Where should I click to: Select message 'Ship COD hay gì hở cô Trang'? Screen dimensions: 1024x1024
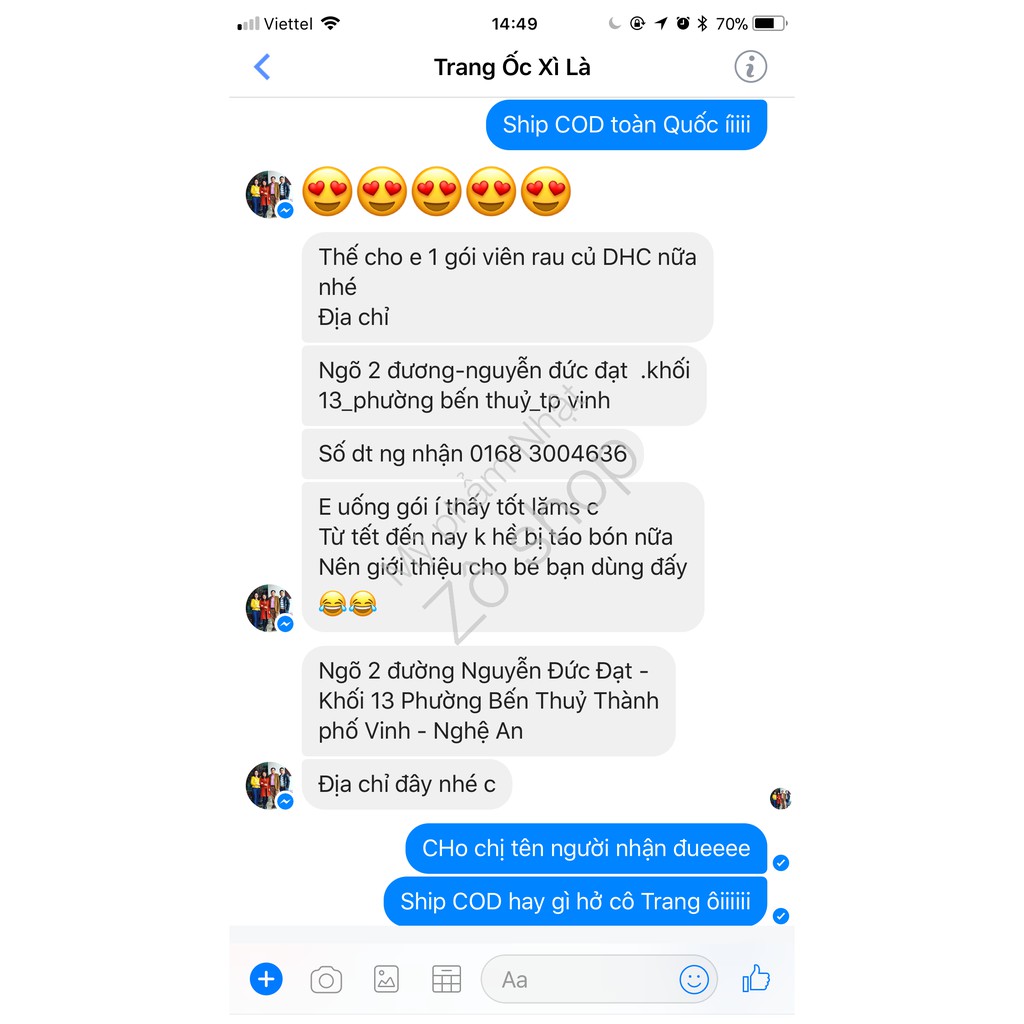click(x=575, y=901)
